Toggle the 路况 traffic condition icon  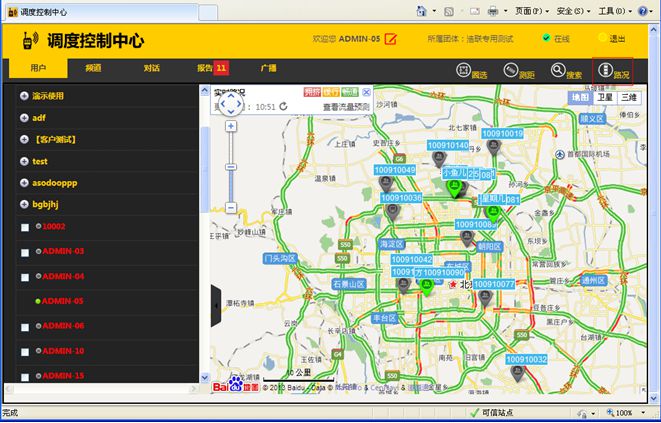[x=605, y=70]
